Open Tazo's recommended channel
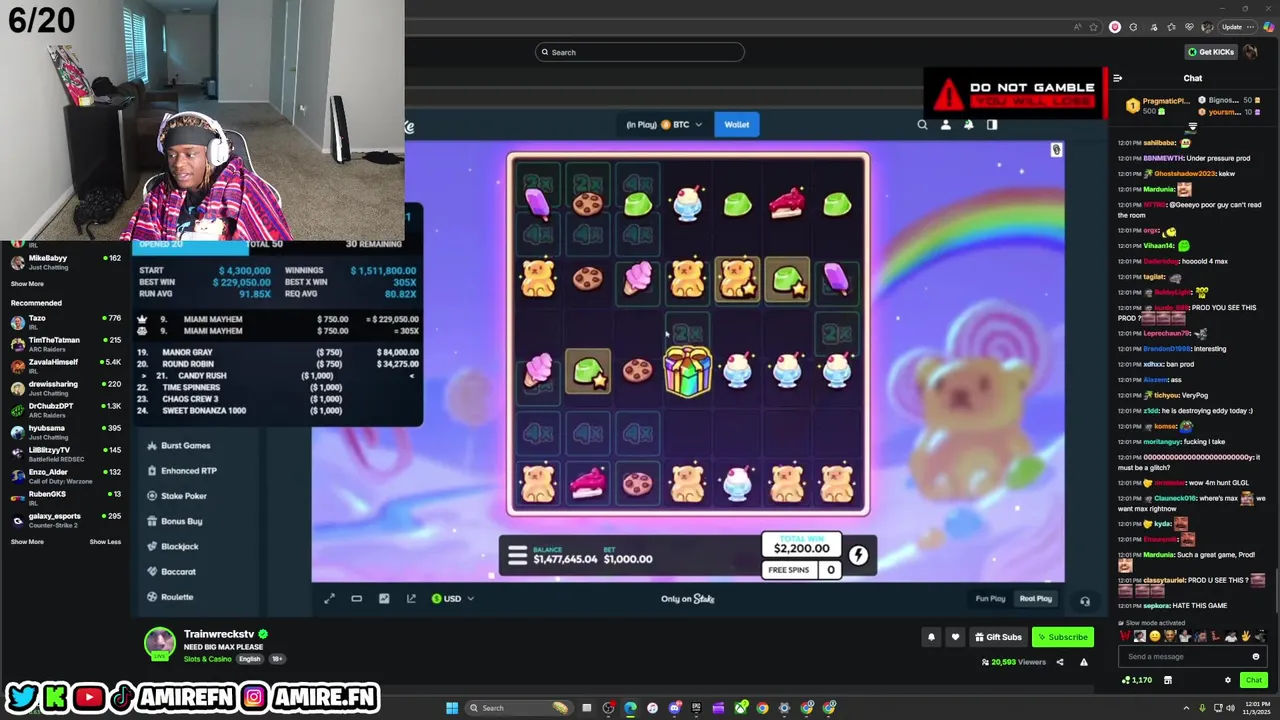Screen dimensions: 1280x720 pos(65,321)
